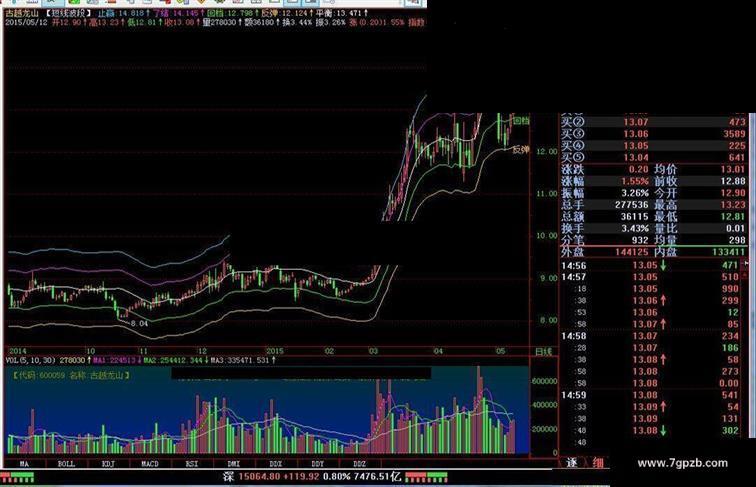This screenshot has width=756, height=487.
Task: Click the right market breadth bars beside 7476.51亿
Action: 427,477
